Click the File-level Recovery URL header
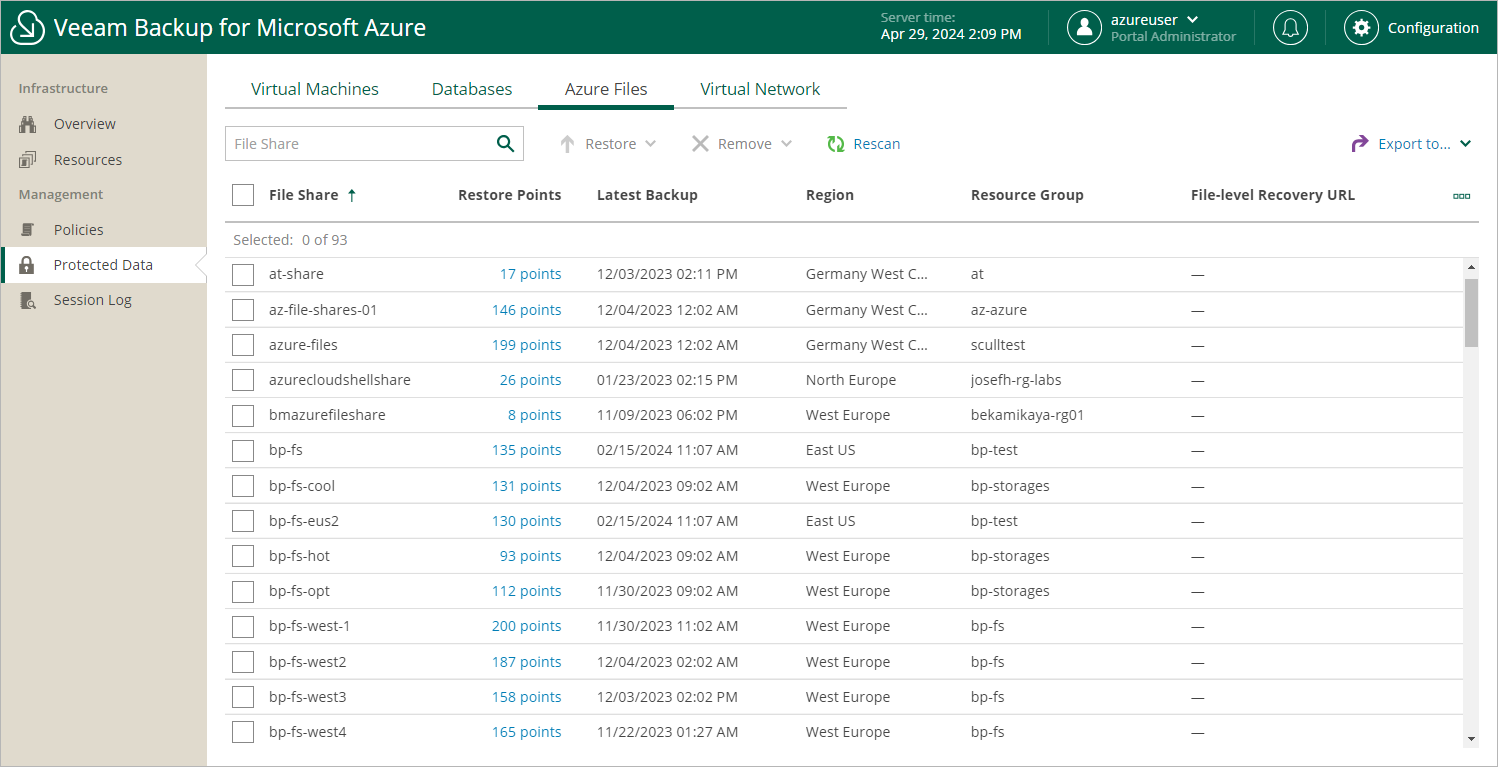 point(1273,195)
